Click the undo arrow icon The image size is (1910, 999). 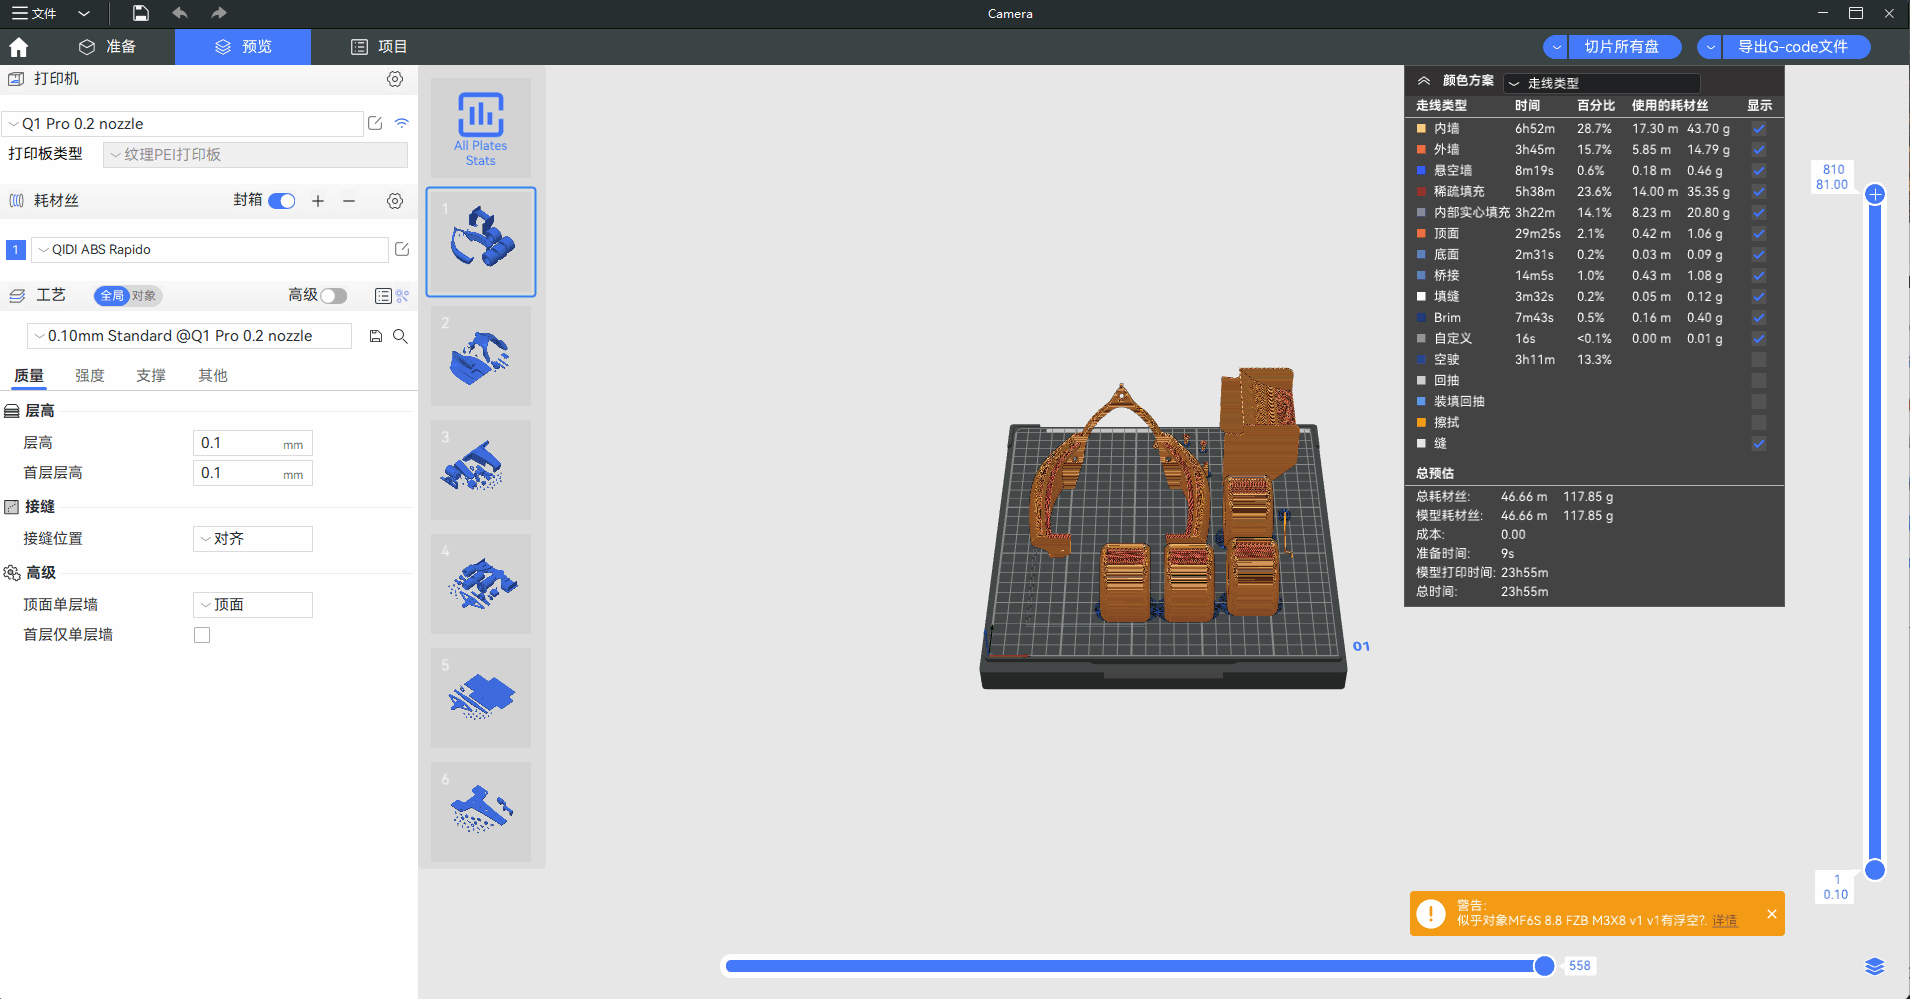pos(180,13)
